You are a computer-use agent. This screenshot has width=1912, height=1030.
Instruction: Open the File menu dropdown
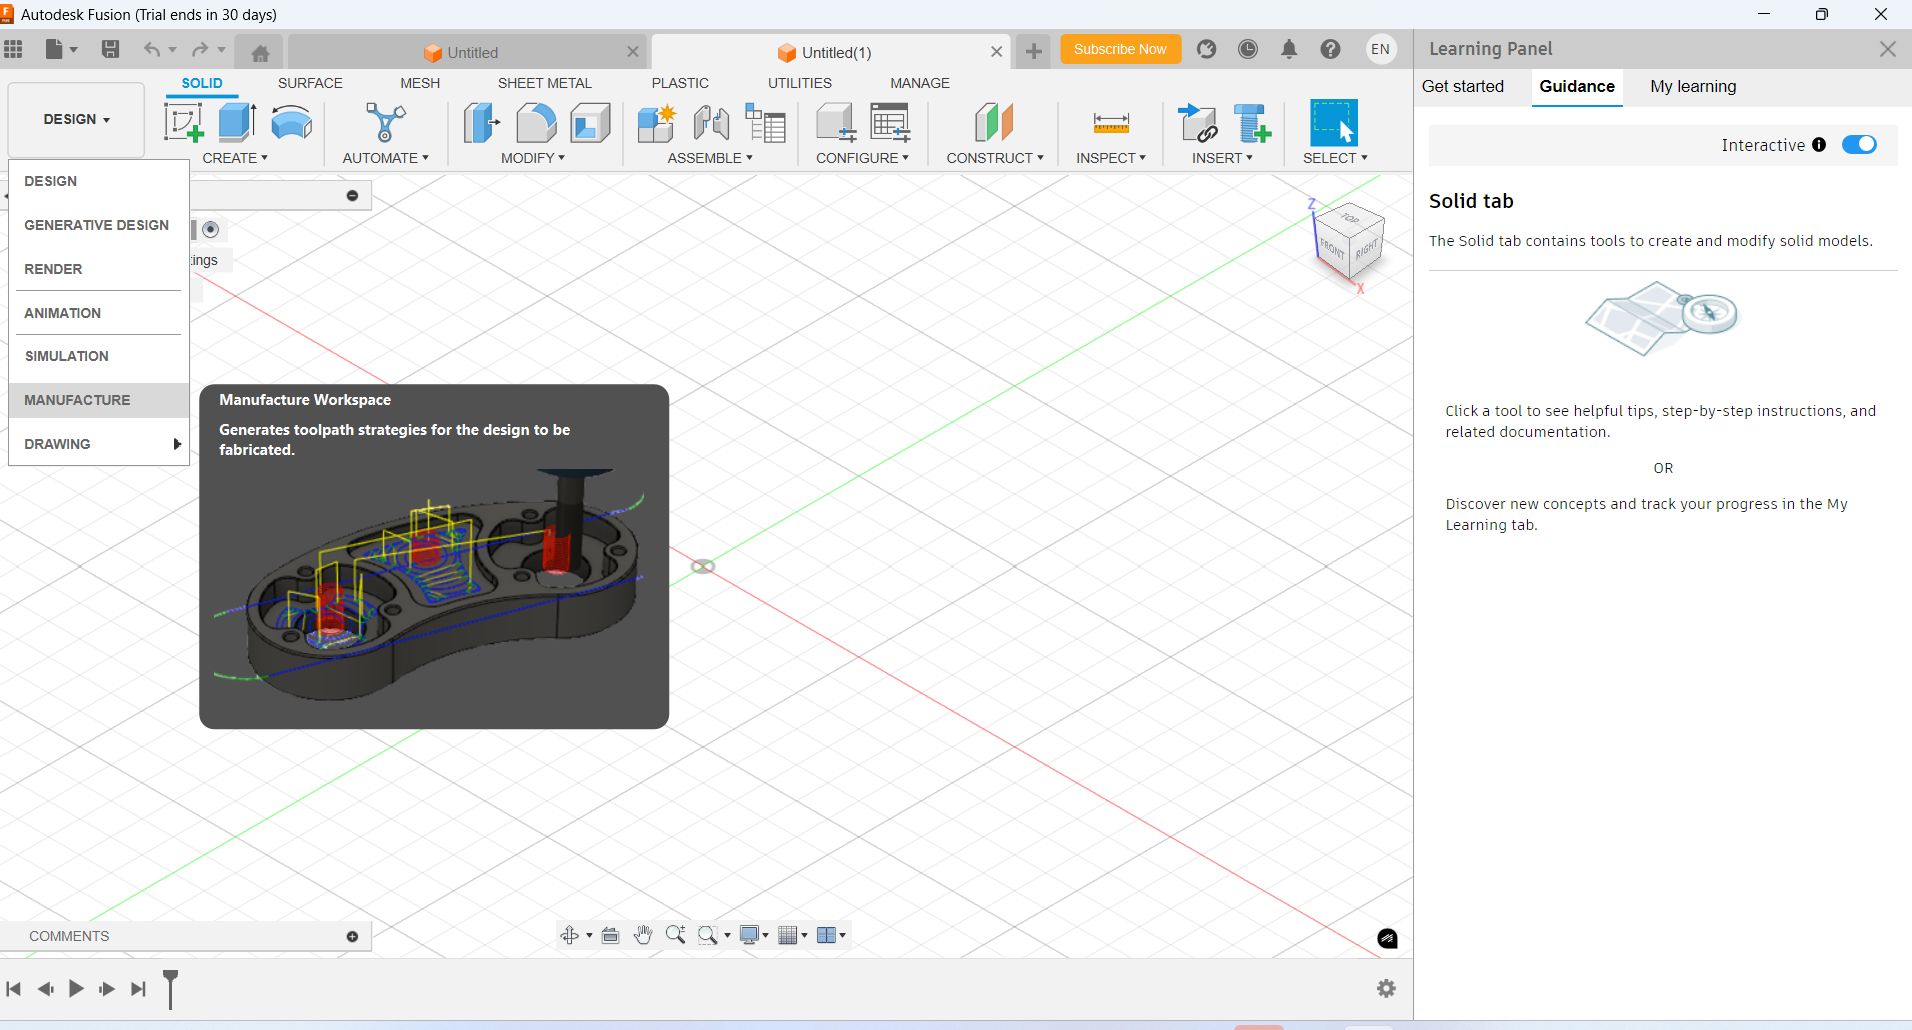point(61,49)
